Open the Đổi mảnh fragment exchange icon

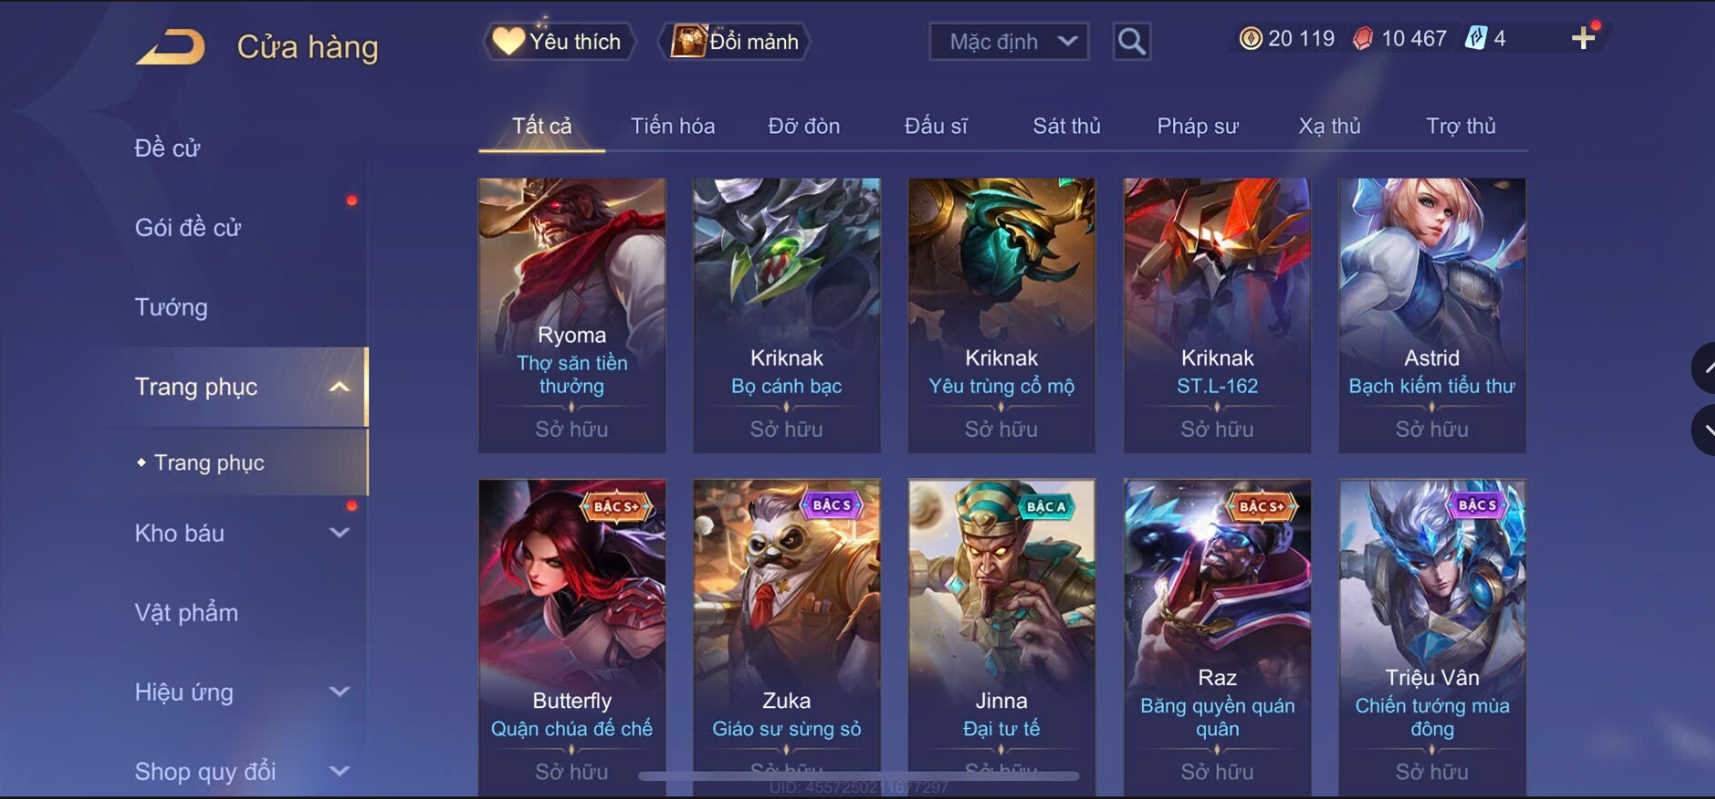coord(688,41)
